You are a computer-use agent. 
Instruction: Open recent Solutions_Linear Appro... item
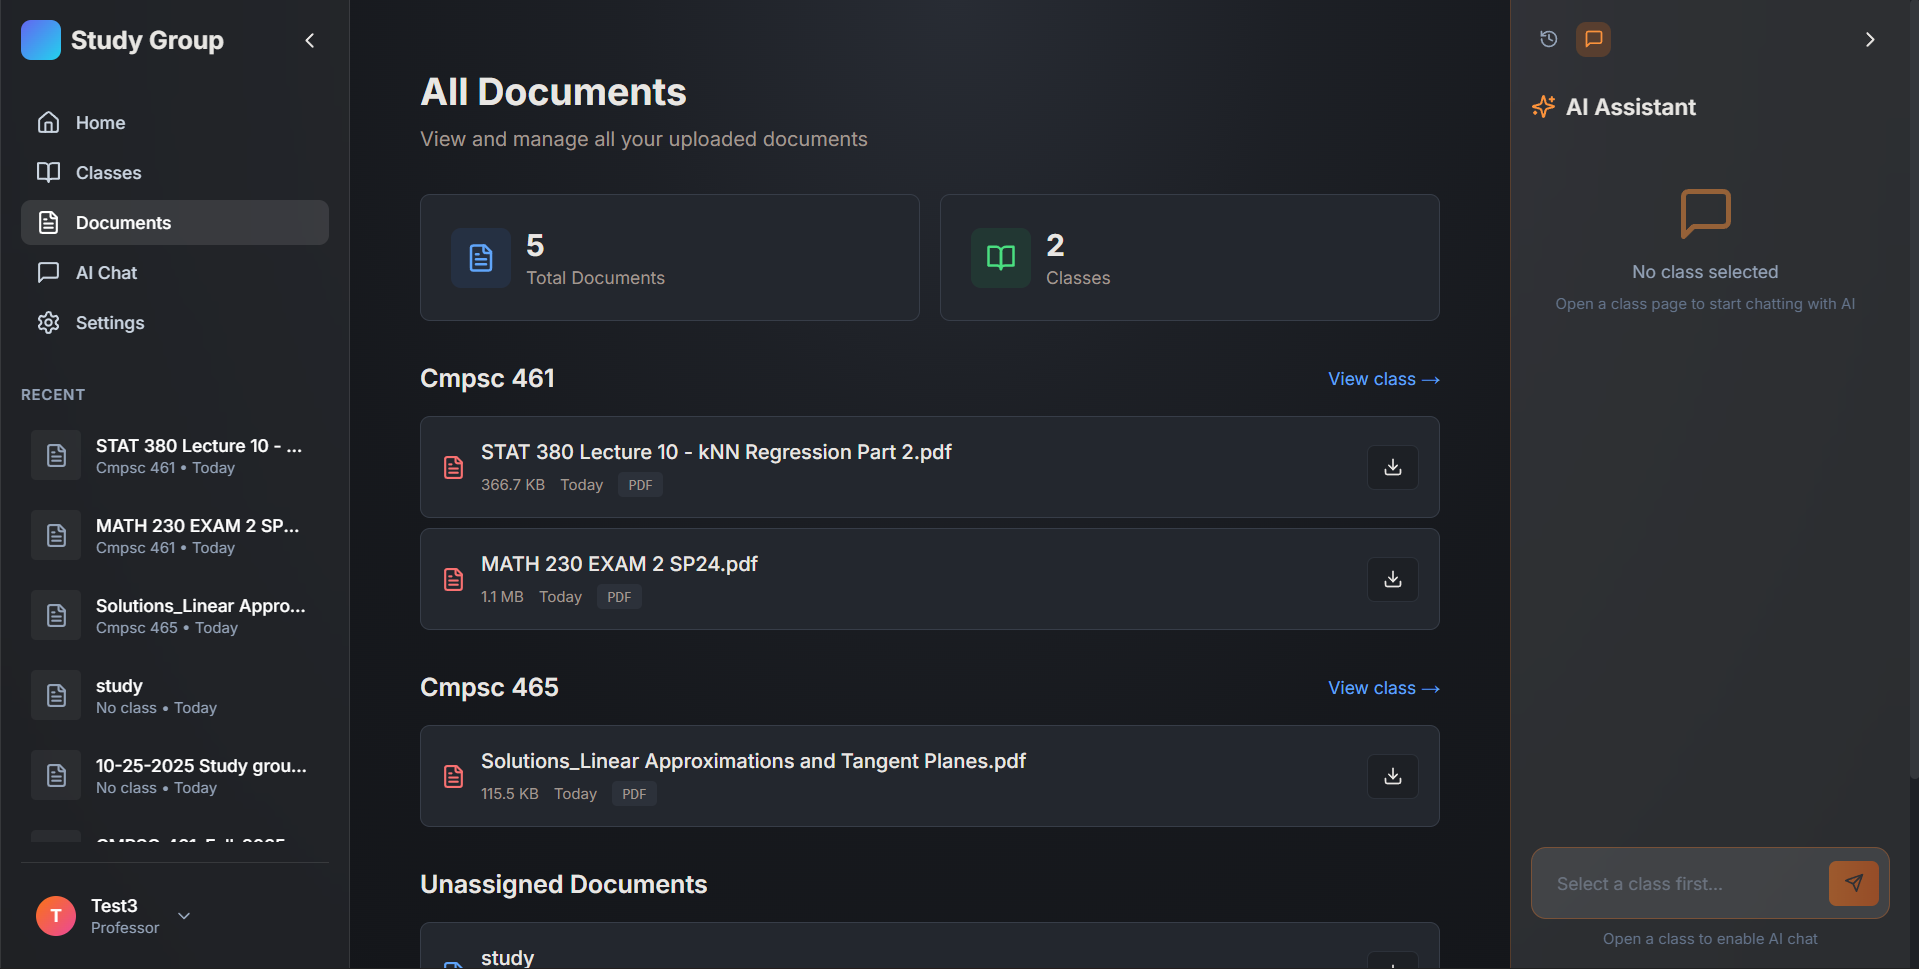(x=175, y=616)
